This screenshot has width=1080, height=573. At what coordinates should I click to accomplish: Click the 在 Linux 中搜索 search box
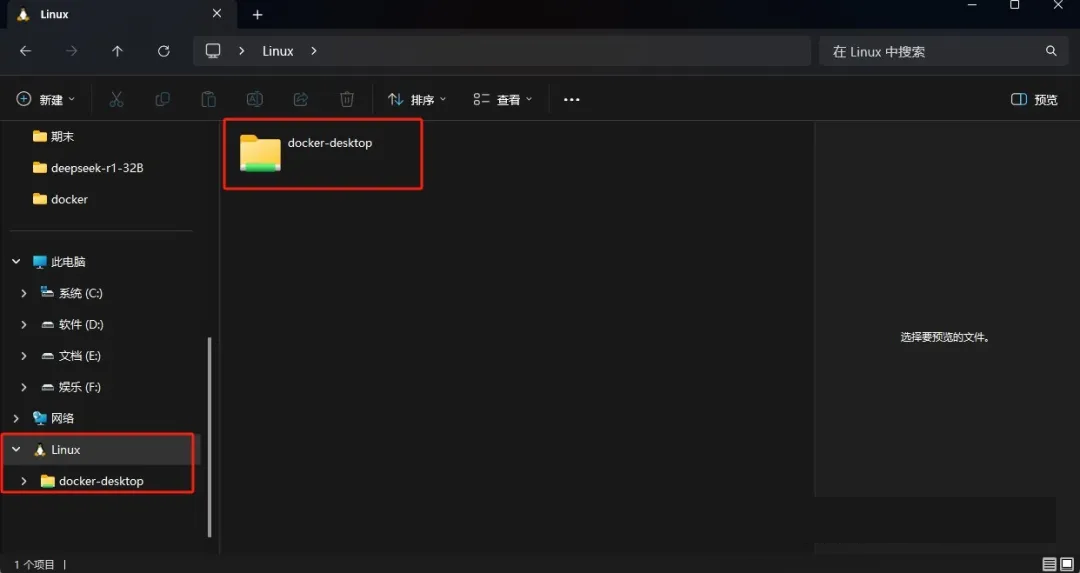(x=930, y=51)
